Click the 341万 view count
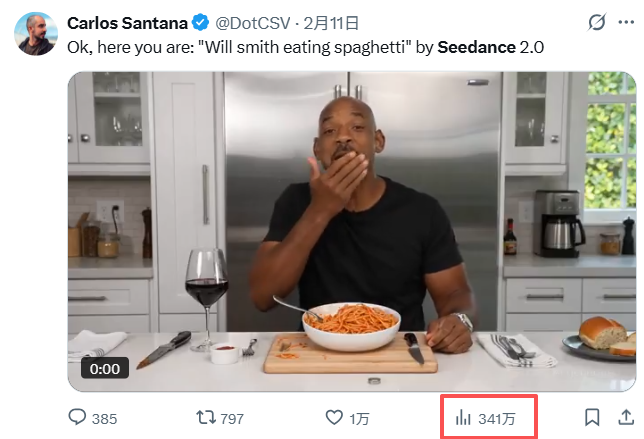This screenshot has height=439, width=644. click(497, 419)
